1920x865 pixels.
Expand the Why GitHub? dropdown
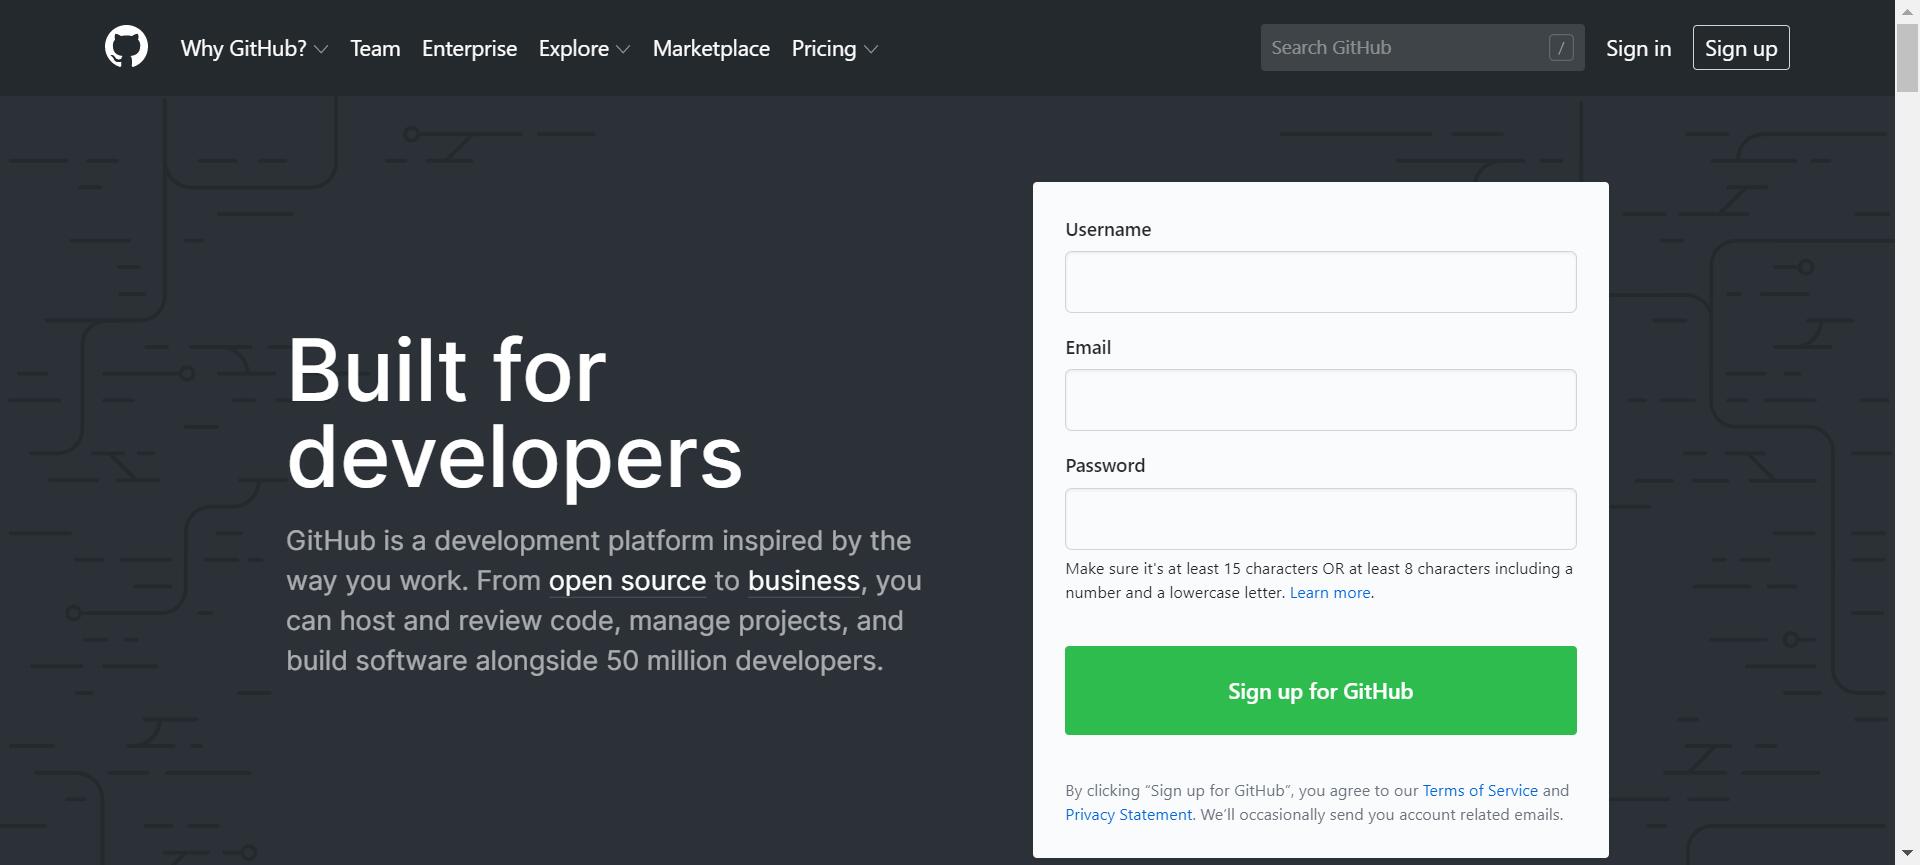[254, 48]
